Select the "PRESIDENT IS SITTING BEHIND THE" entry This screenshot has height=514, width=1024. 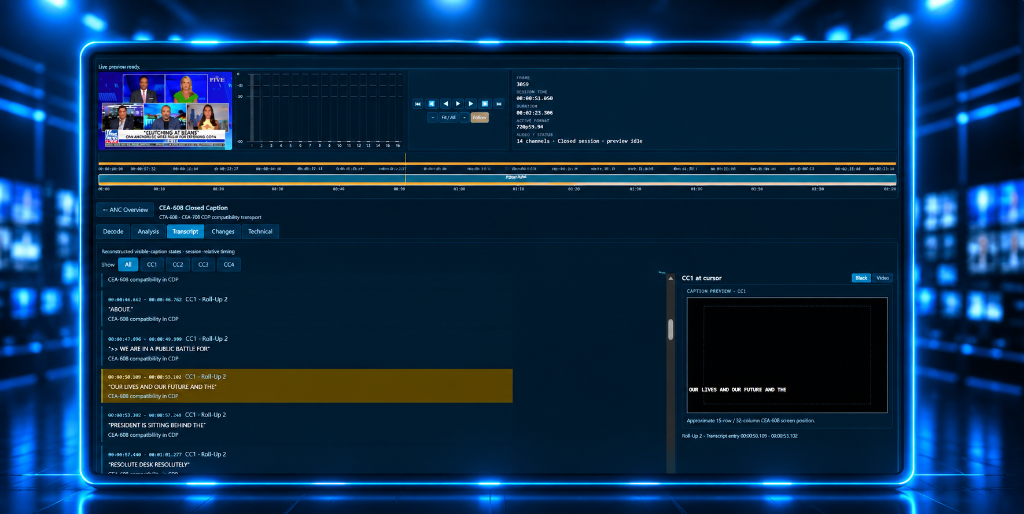coord(307,425)
